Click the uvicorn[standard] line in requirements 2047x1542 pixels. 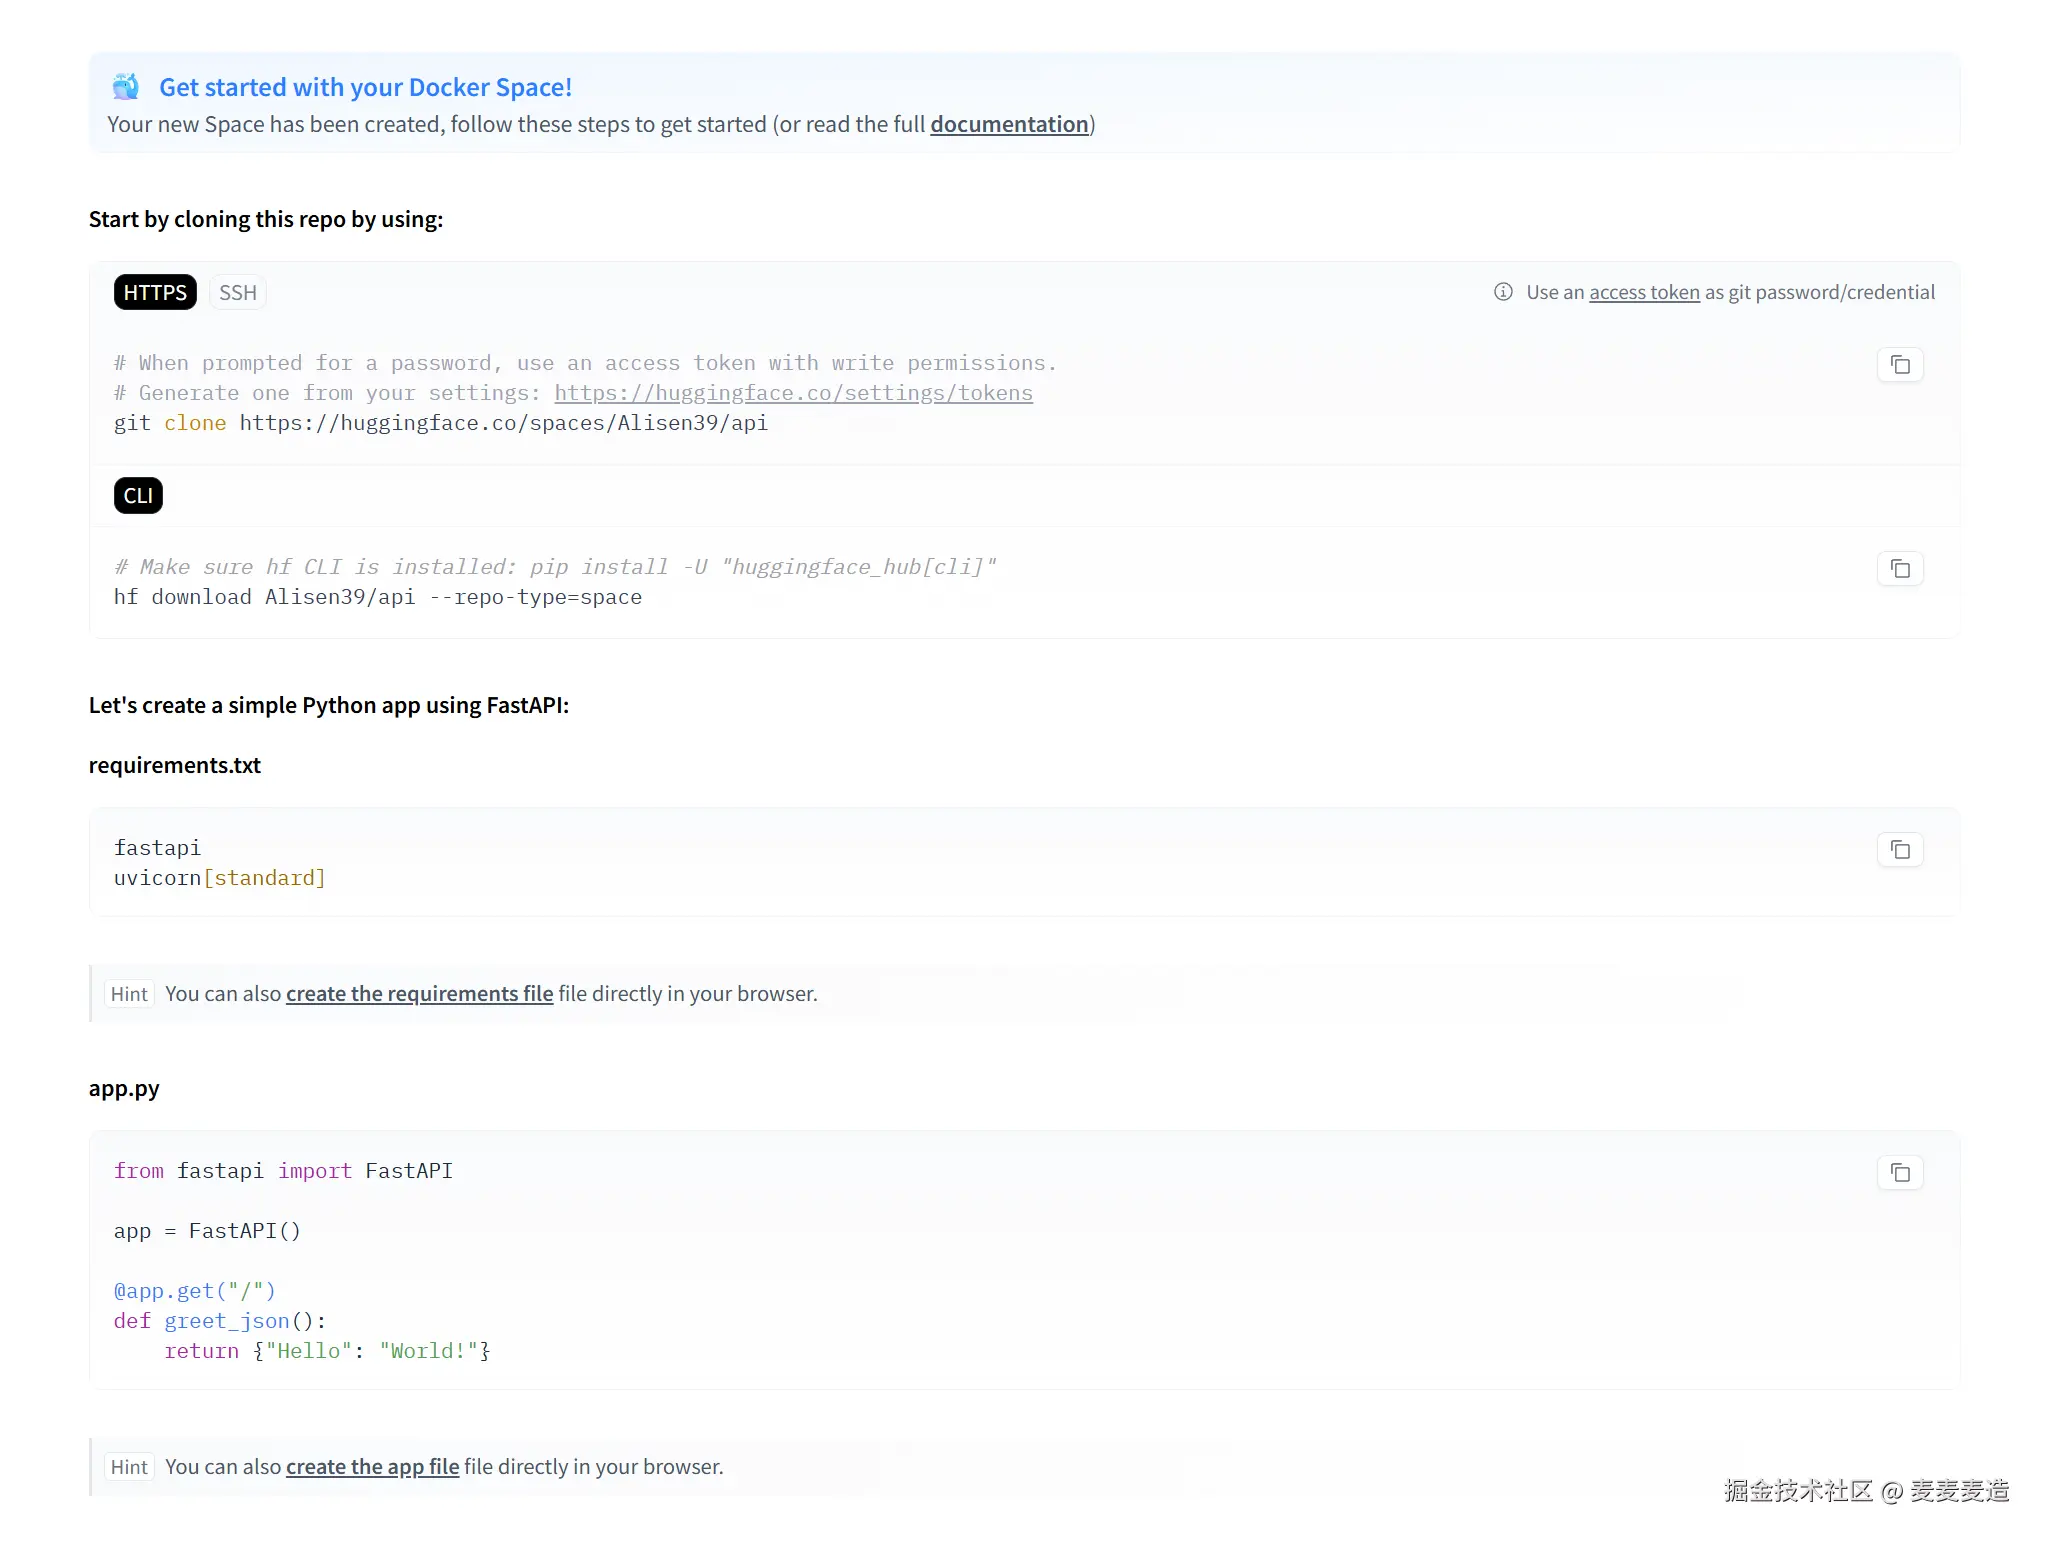tap(219, 878)
